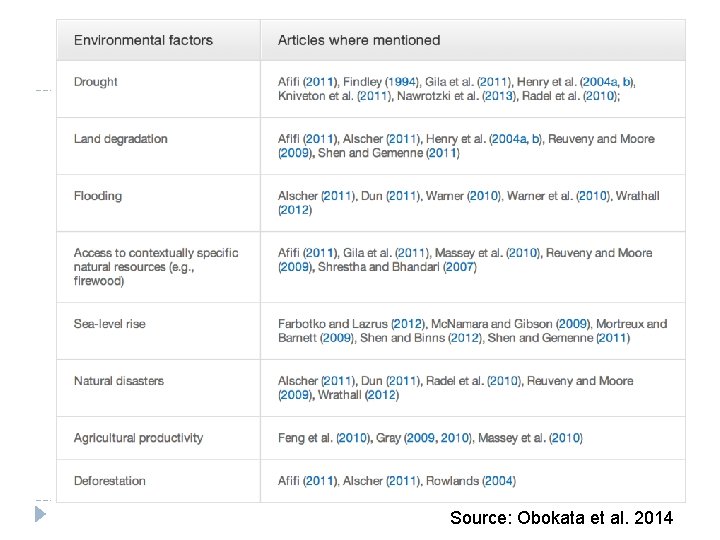
Task: Select the Drought row label
Action: coord(96,82)
